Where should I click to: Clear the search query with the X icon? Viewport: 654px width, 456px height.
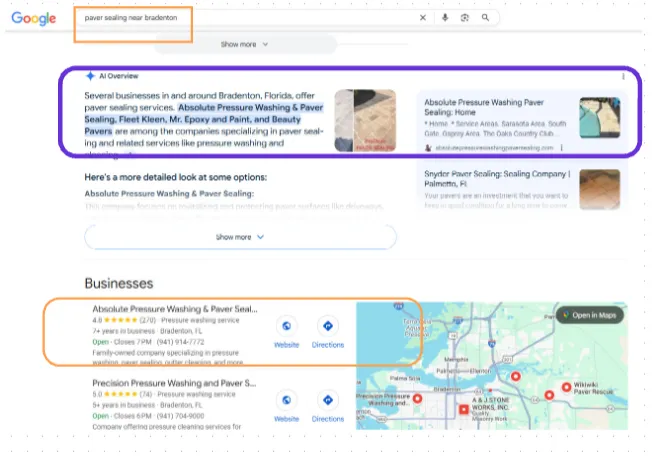tap(423, 18)
